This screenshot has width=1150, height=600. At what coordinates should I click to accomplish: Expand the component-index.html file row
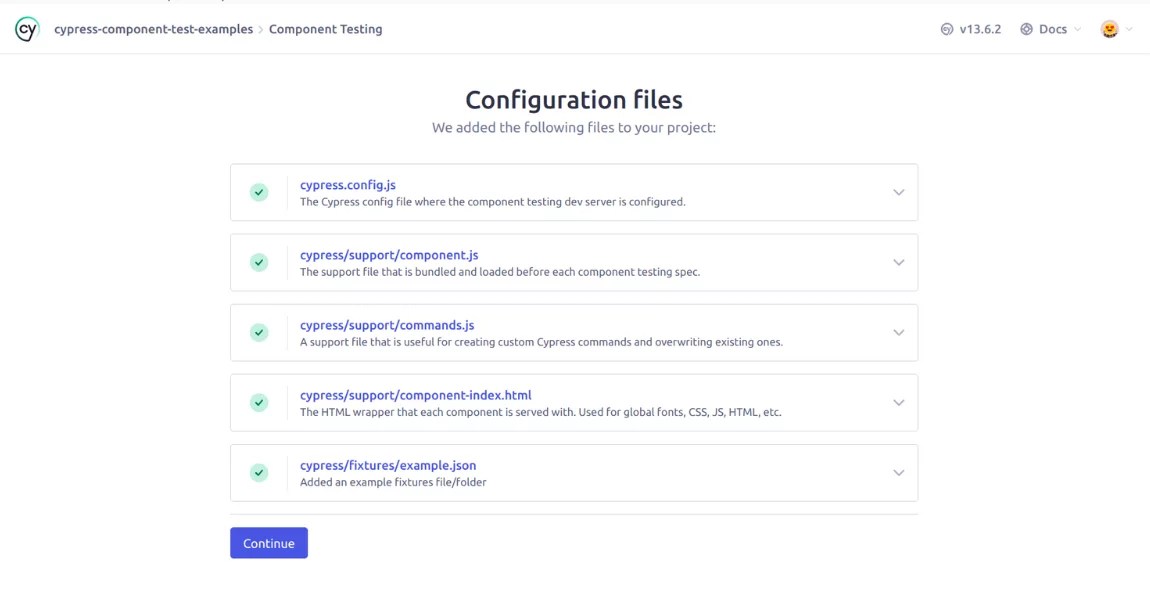[x=897, y=402]
